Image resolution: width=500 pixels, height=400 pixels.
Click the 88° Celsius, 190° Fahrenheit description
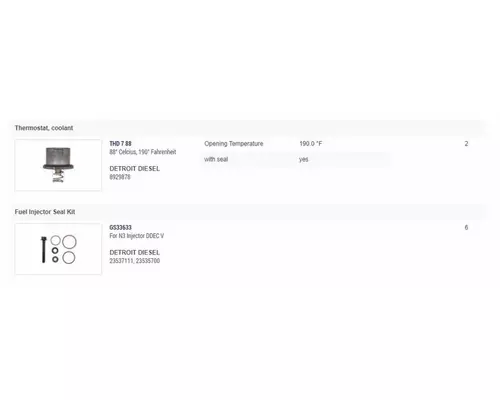[x=143, y=152]
